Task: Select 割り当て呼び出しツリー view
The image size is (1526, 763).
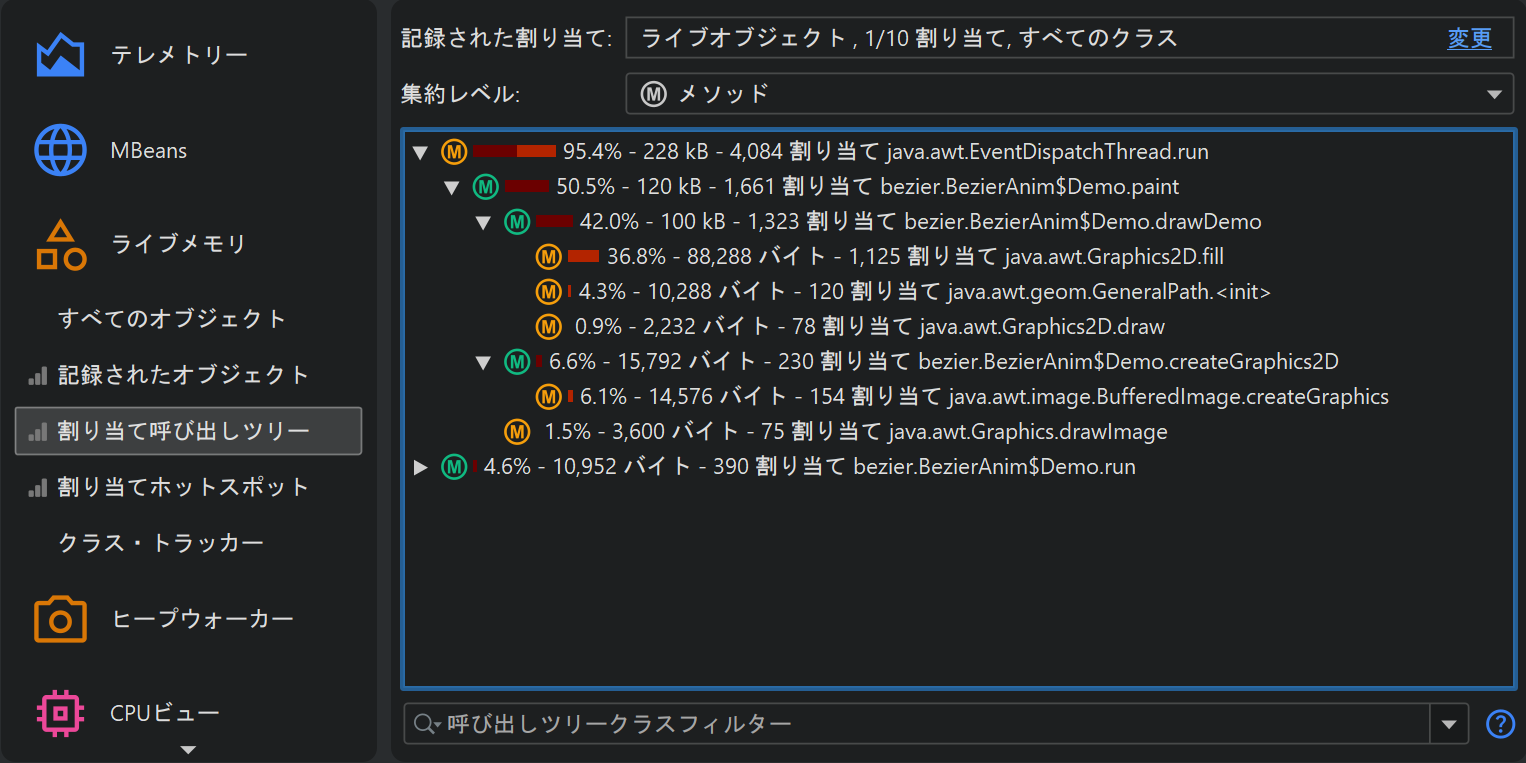Action: tap(188, 431)
